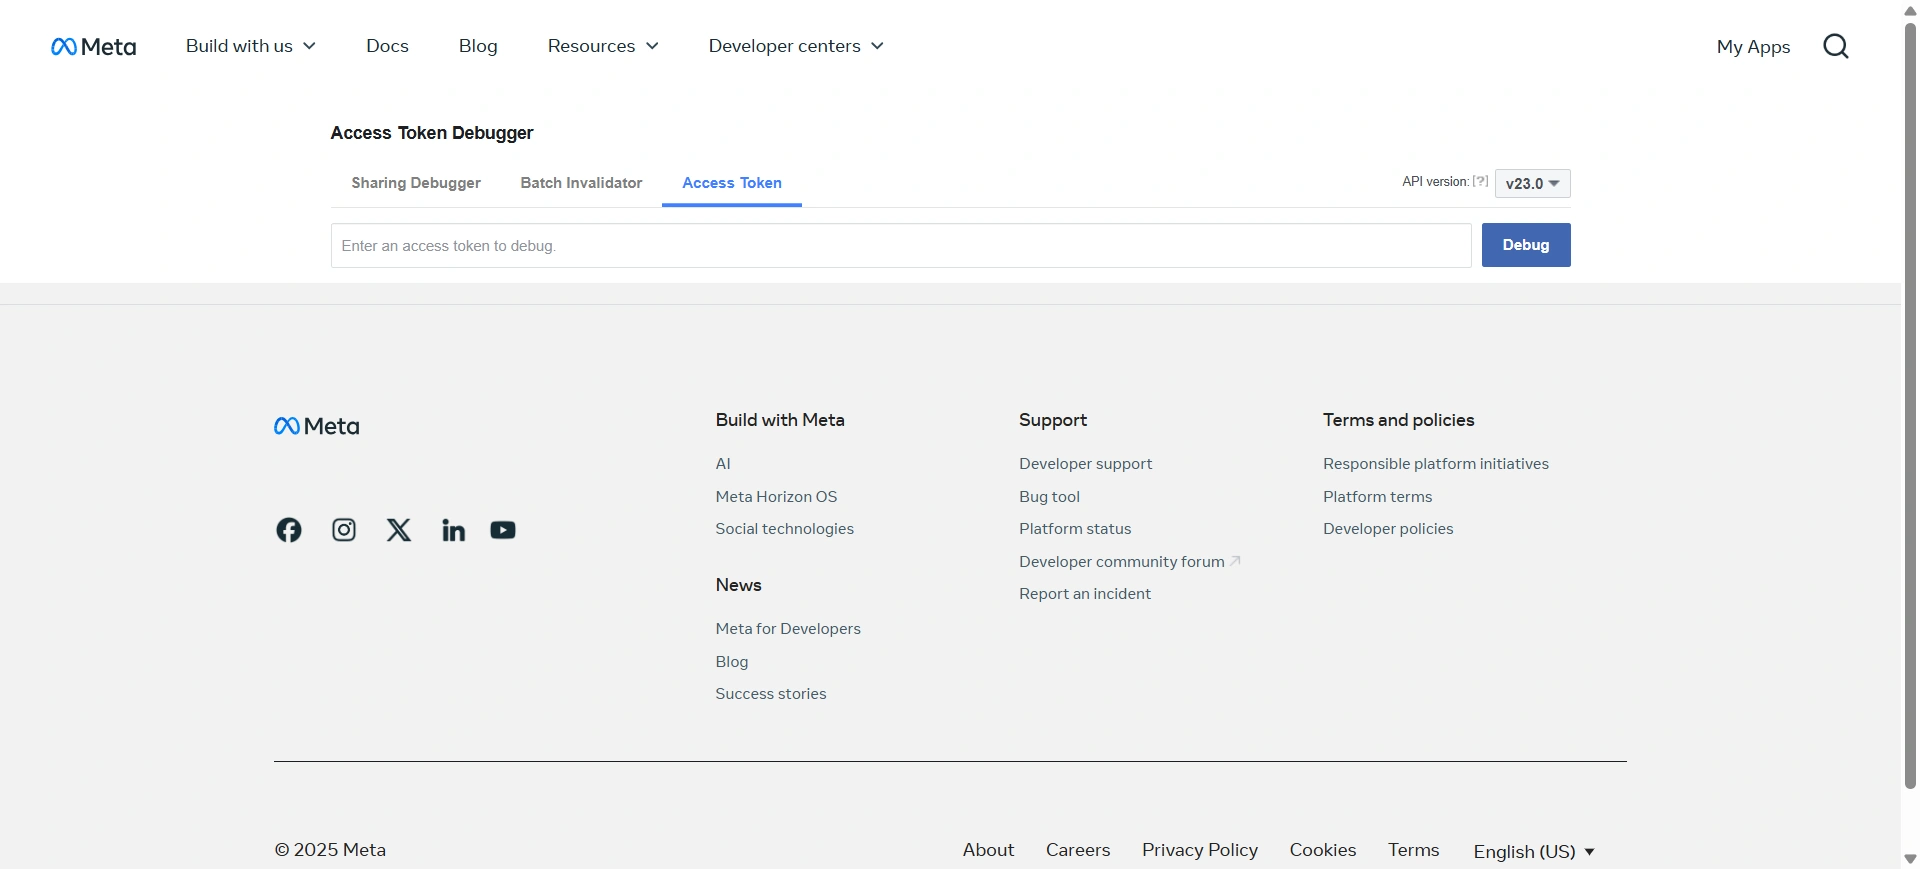Click the Meta logo in header
1920x869 pixels.
[93, 47]
